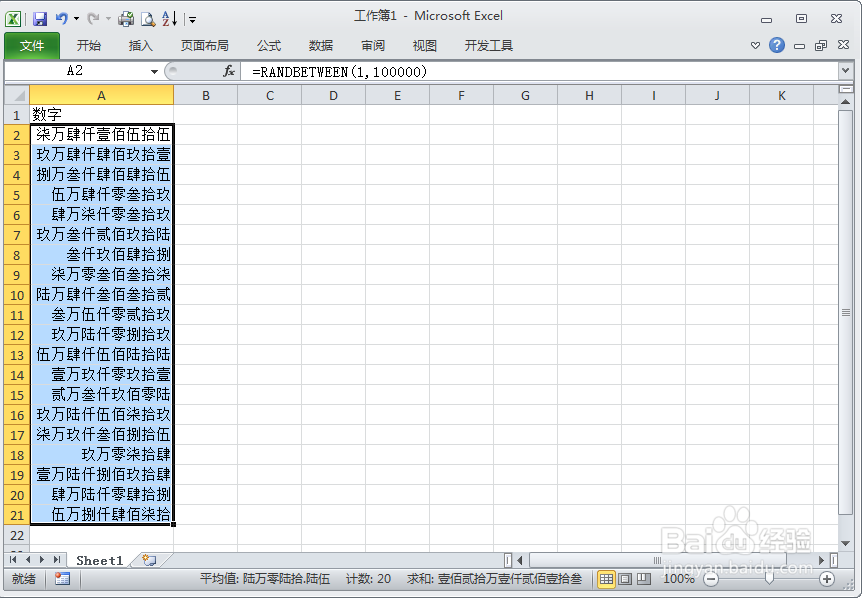This screenshot has width=862, height=598.
Task: Click the Insert Function fx icon
Action: (229, 71)
